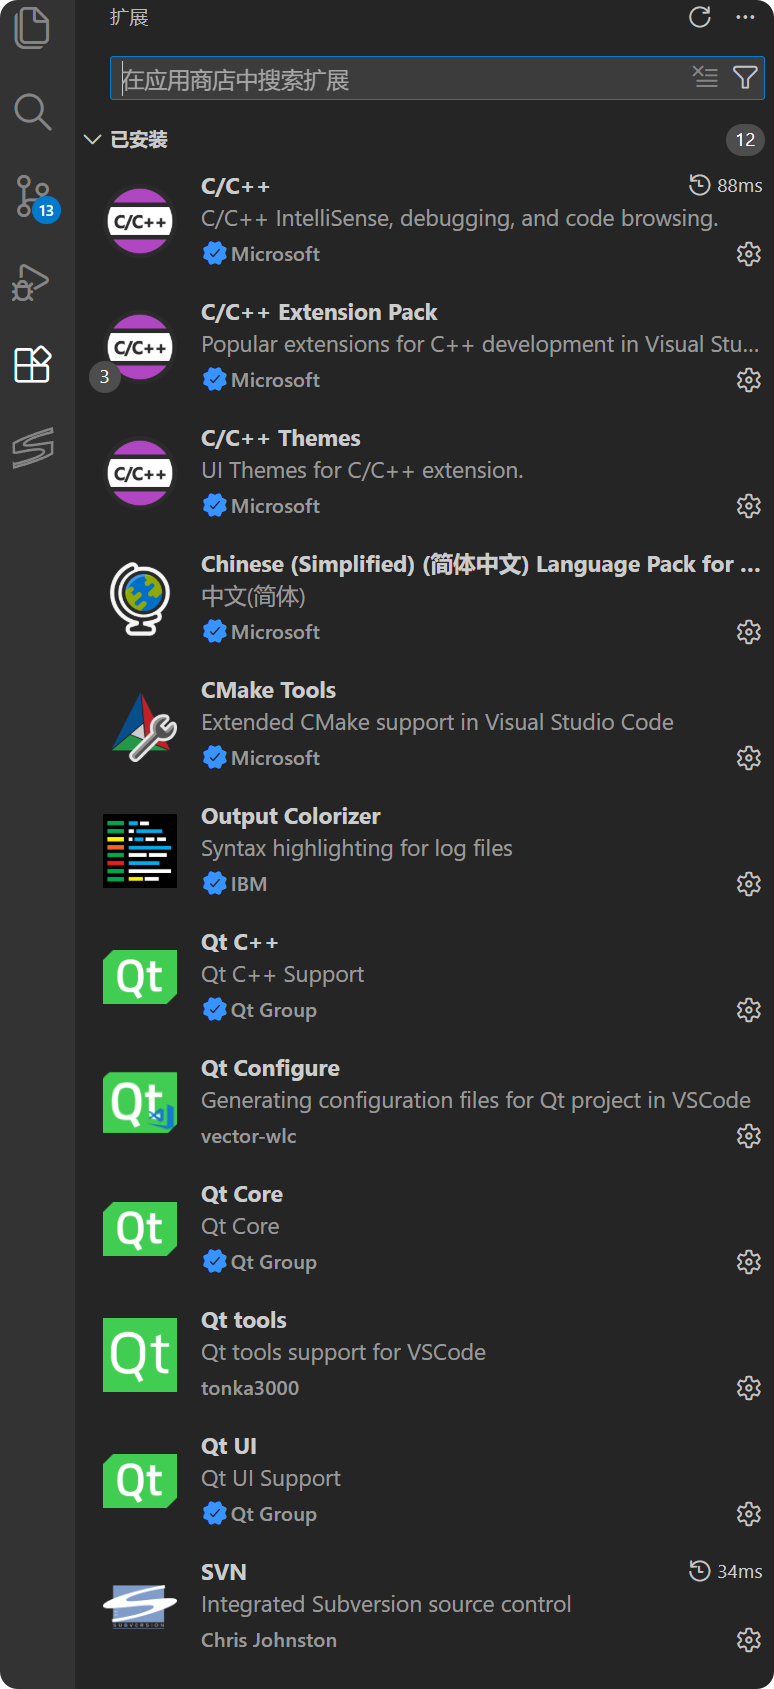Screen dimensions: 774x1689
Task: Open the Search view
Action: pos(33,112)
